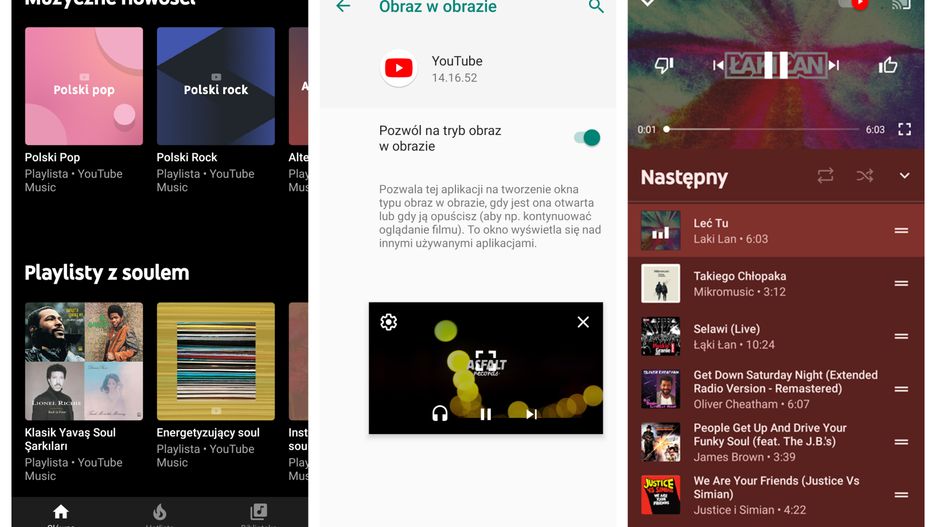
Task: Play Takiego Chłopaka from the queue
Action: coord(776,283)
